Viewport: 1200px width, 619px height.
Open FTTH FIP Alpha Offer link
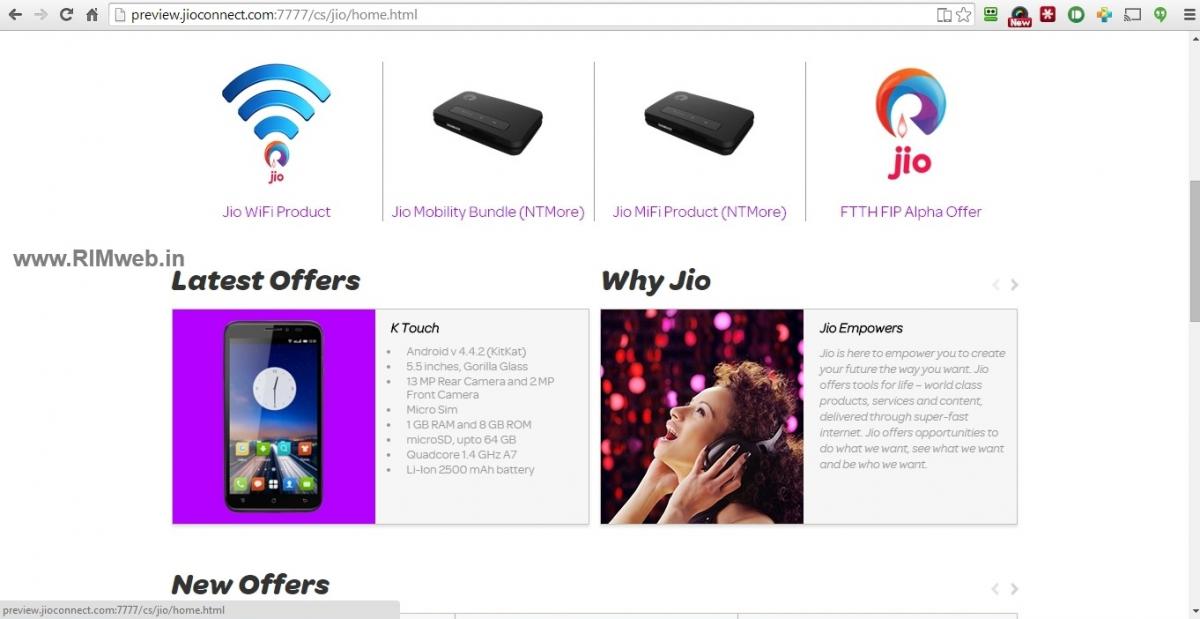pyautogui.click(x=911, y=212)
